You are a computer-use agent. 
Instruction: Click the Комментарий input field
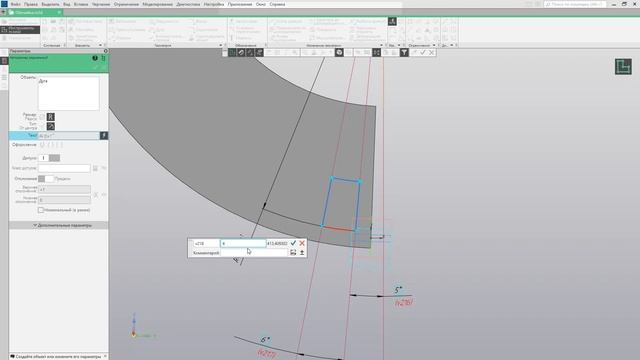254,253
